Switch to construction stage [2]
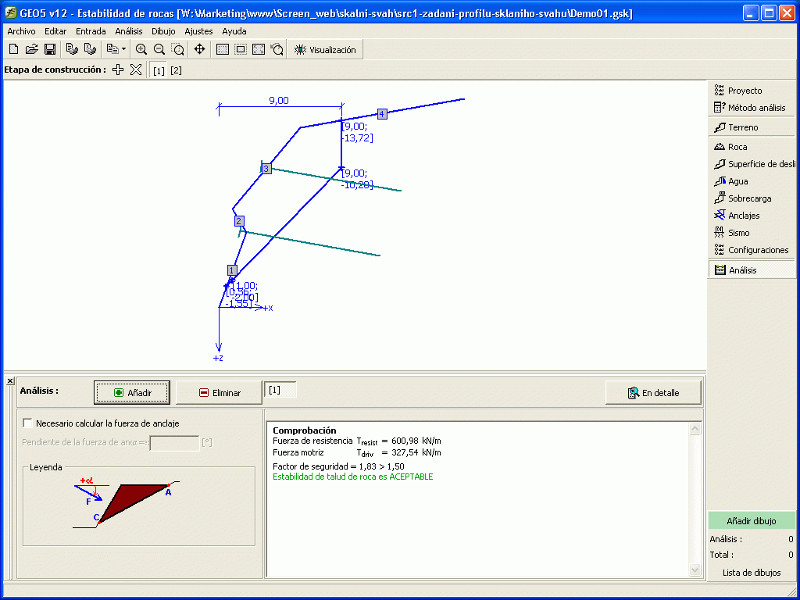This screenshot has height=600, width=800. [x=176, y=70]
